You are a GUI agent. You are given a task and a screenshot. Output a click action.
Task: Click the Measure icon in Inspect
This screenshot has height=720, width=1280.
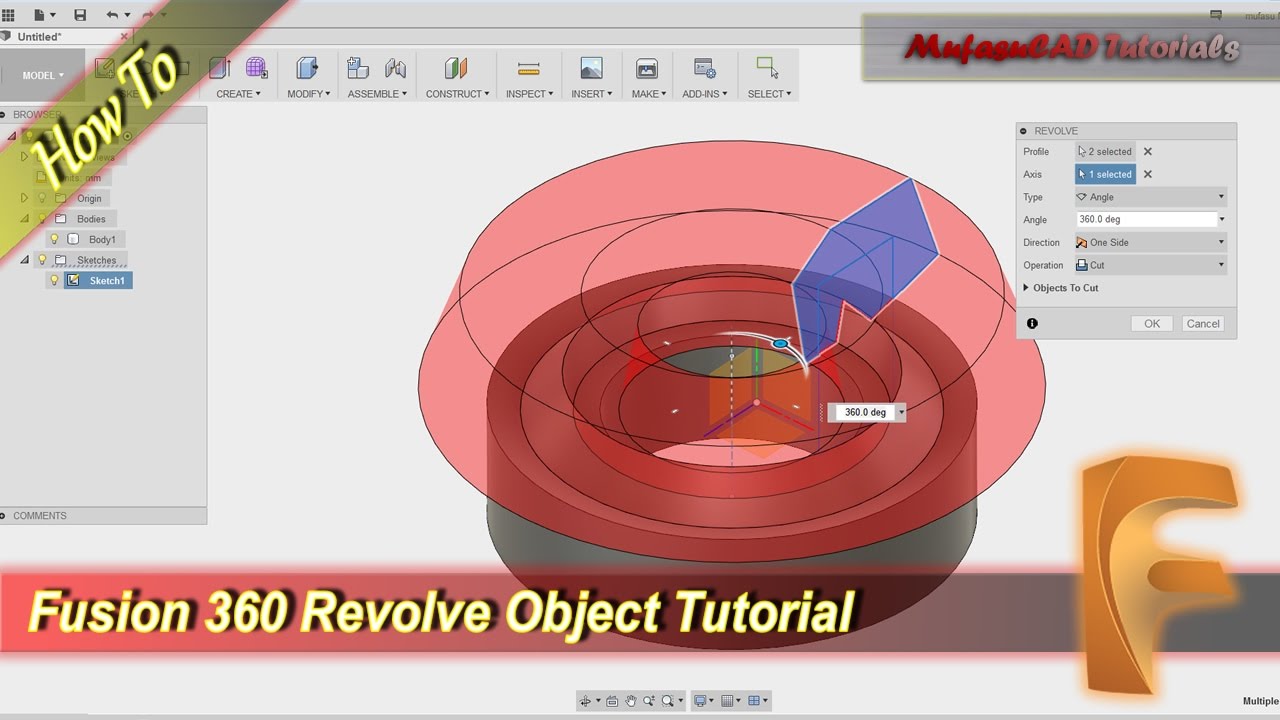pyautogui.click(x=529, y=68)
